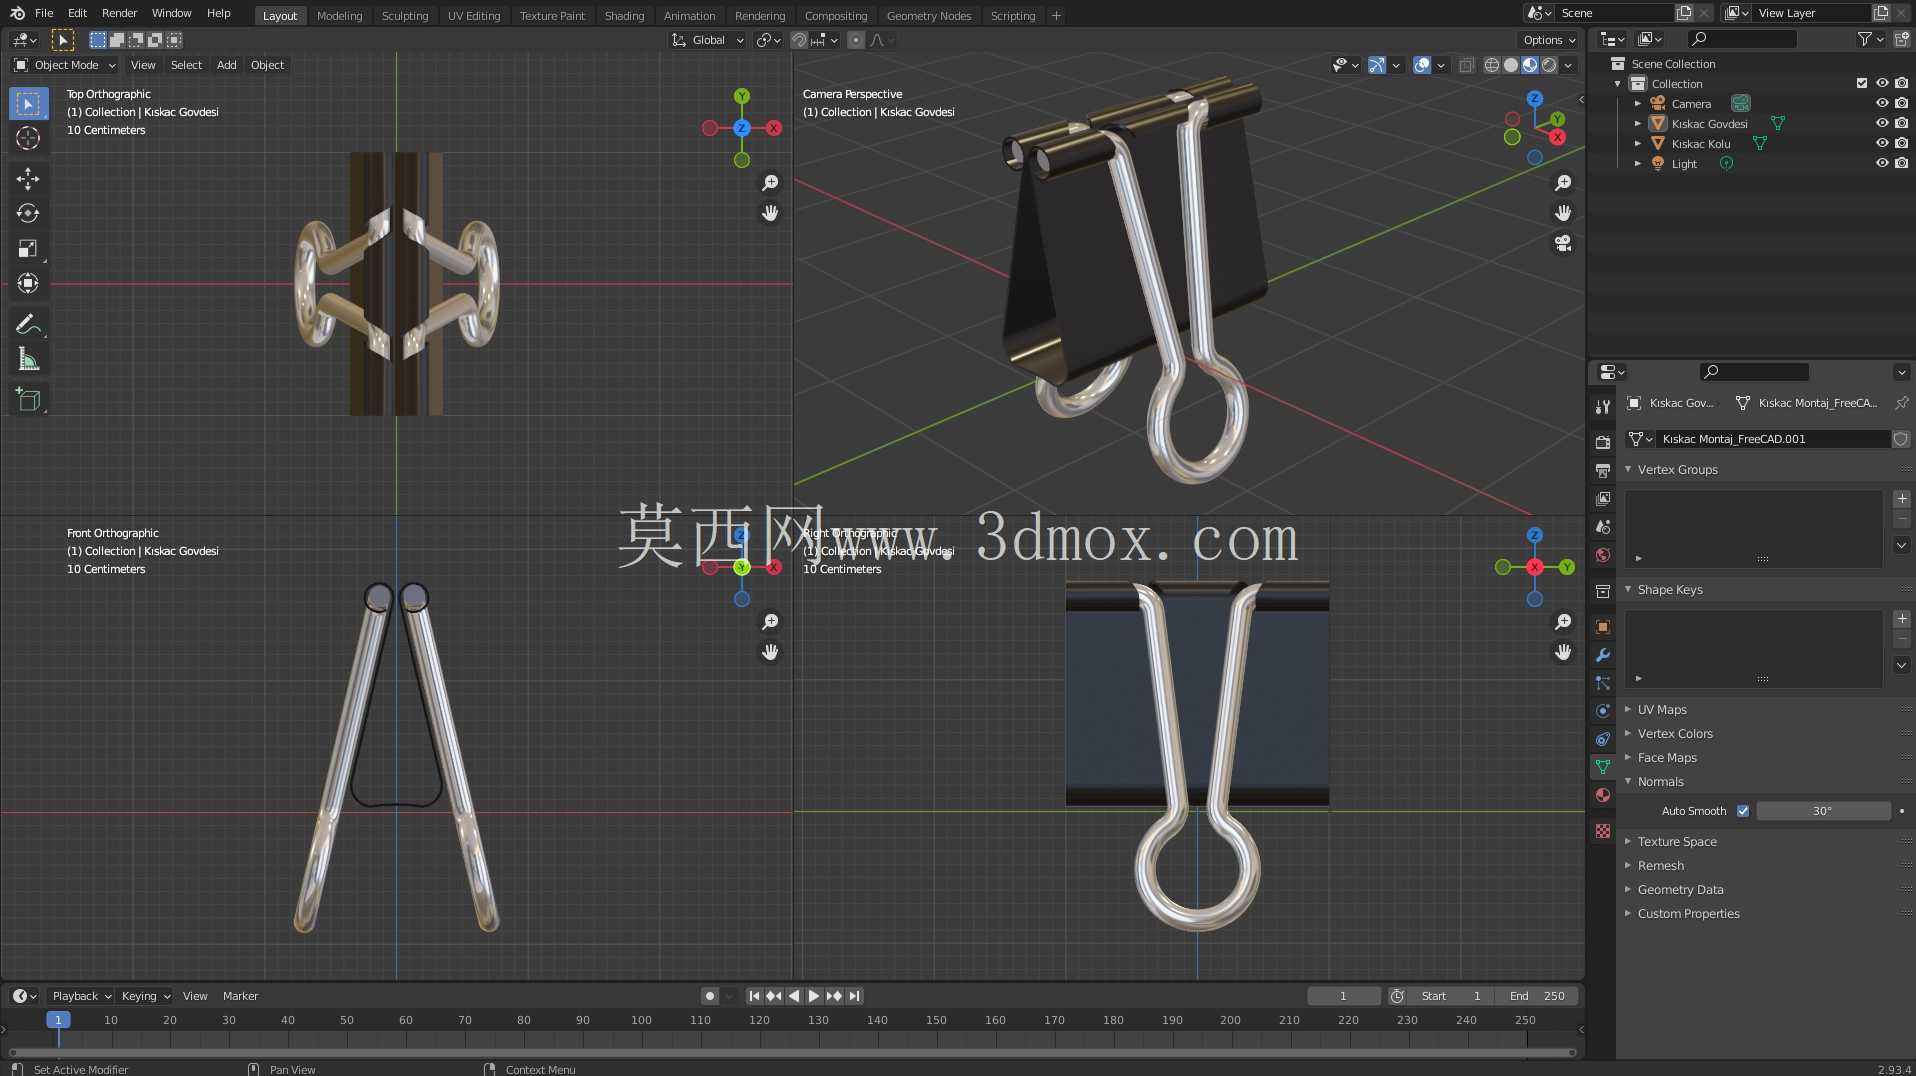Select the Rotate tool
Image resolution: width=1916 pixels, height=1076 pixels.
(28, 213)
